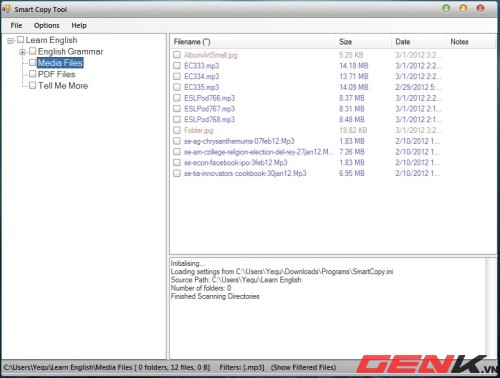Sort list by Date column header
The image size is (500, 378).
tap(419, 42)
